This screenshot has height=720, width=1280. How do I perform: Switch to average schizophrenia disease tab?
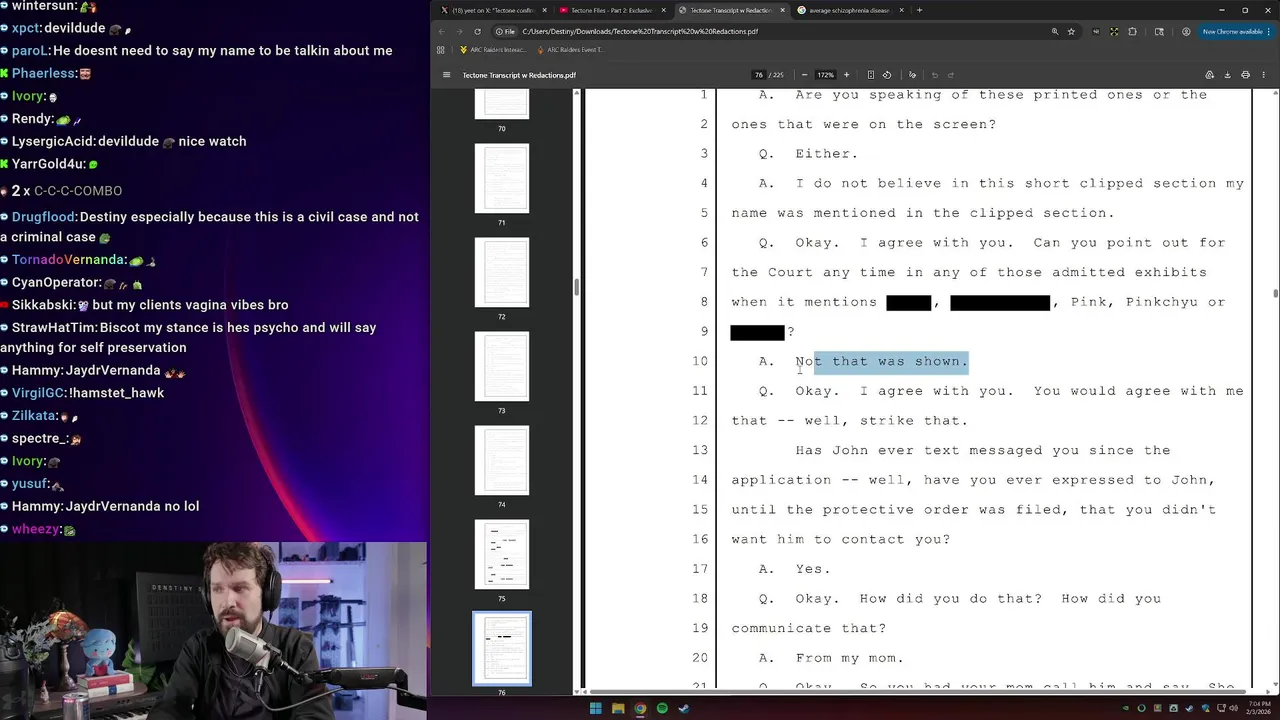(x=848, y=10)
